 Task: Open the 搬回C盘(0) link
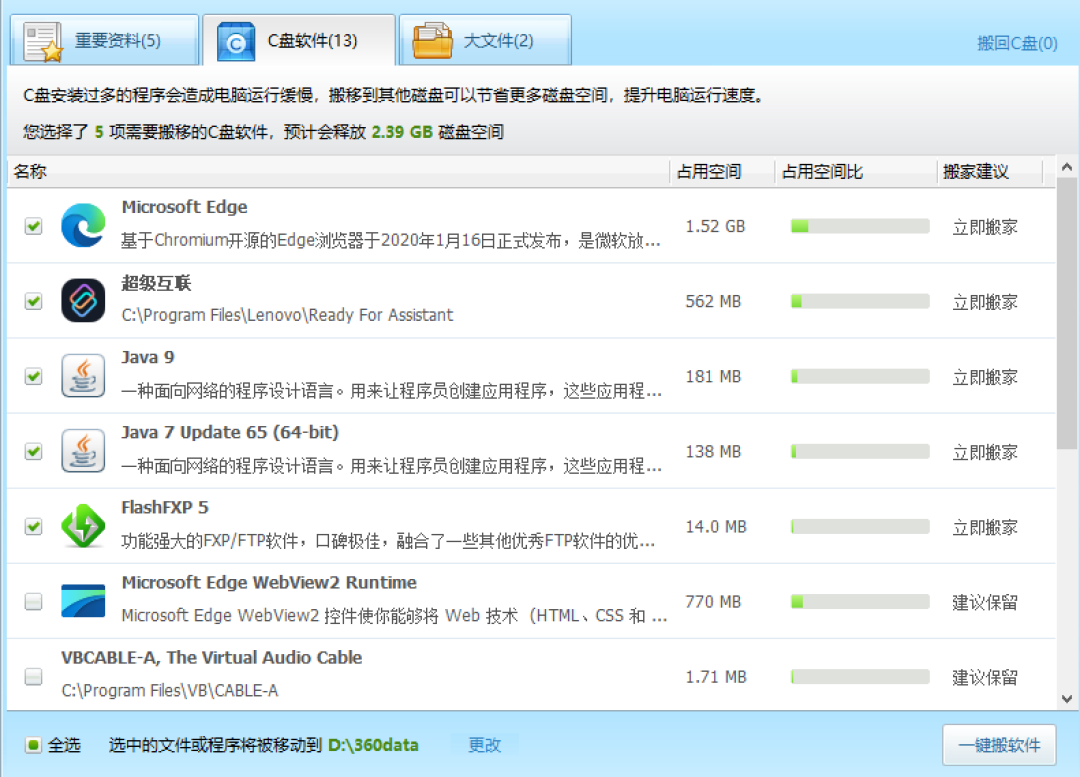click(x=1017, y=43)
